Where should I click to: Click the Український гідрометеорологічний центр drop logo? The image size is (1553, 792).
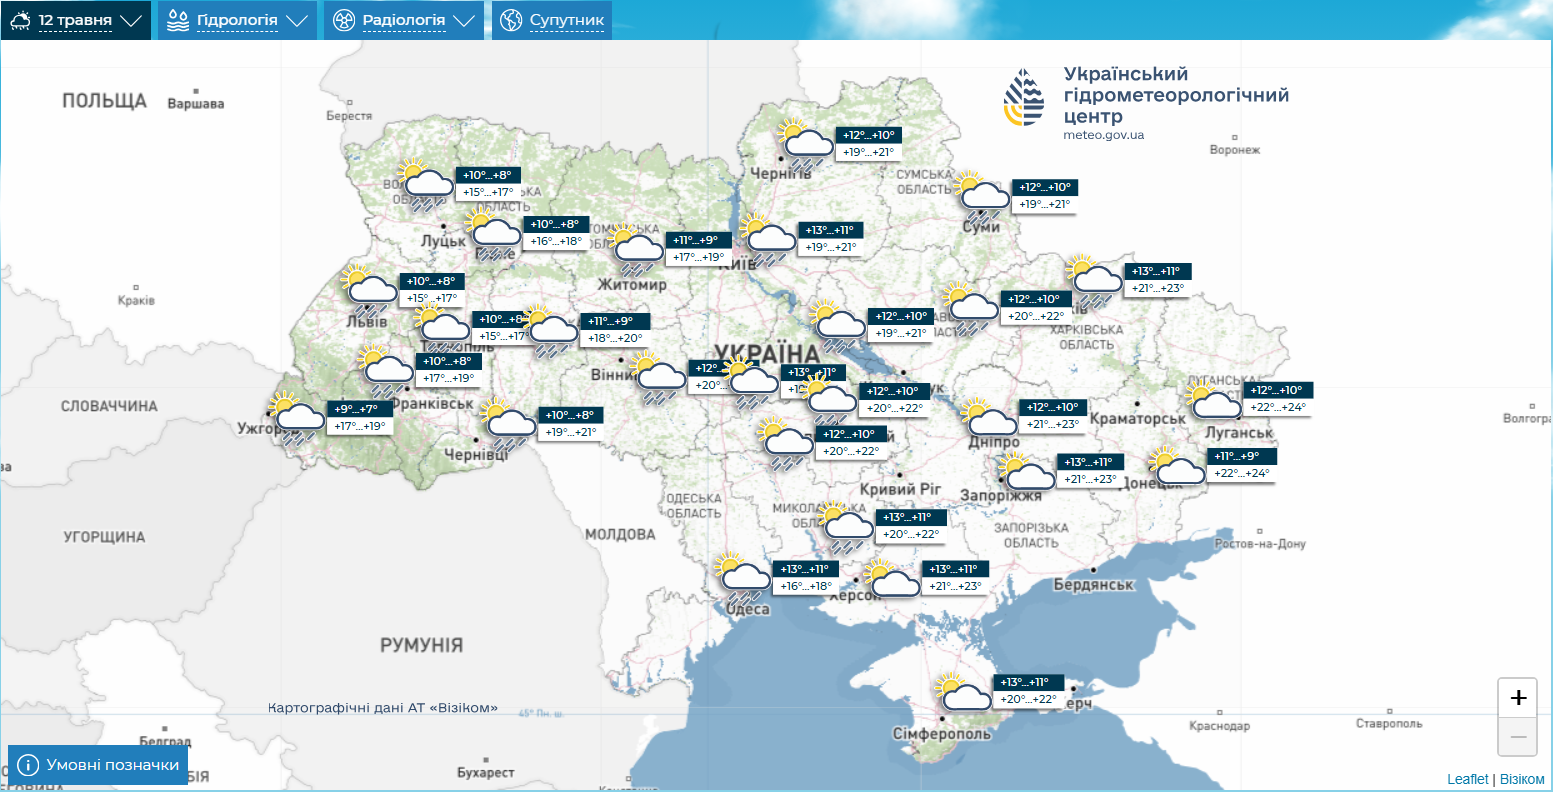(1025, 98)
